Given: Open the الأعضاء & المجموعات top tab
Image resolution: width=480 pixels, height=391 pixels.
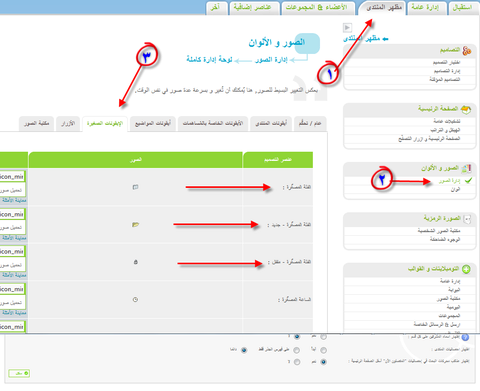Looking at the screenshot, I should 317,8.
